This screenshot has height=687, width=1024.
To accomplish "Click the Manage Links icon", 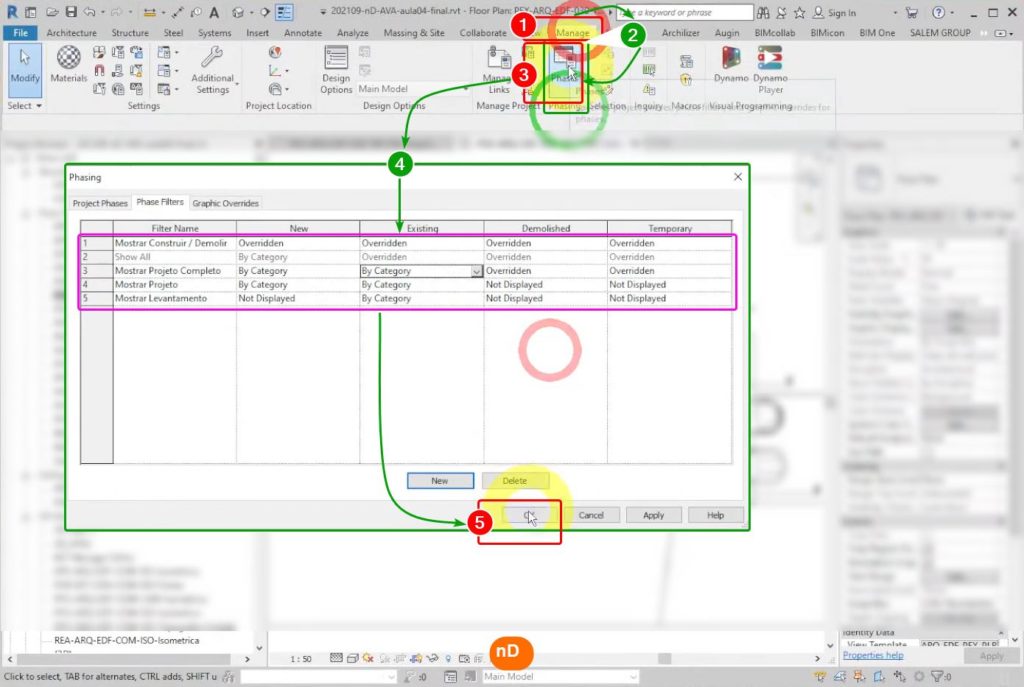I will [x=497, y=68].
